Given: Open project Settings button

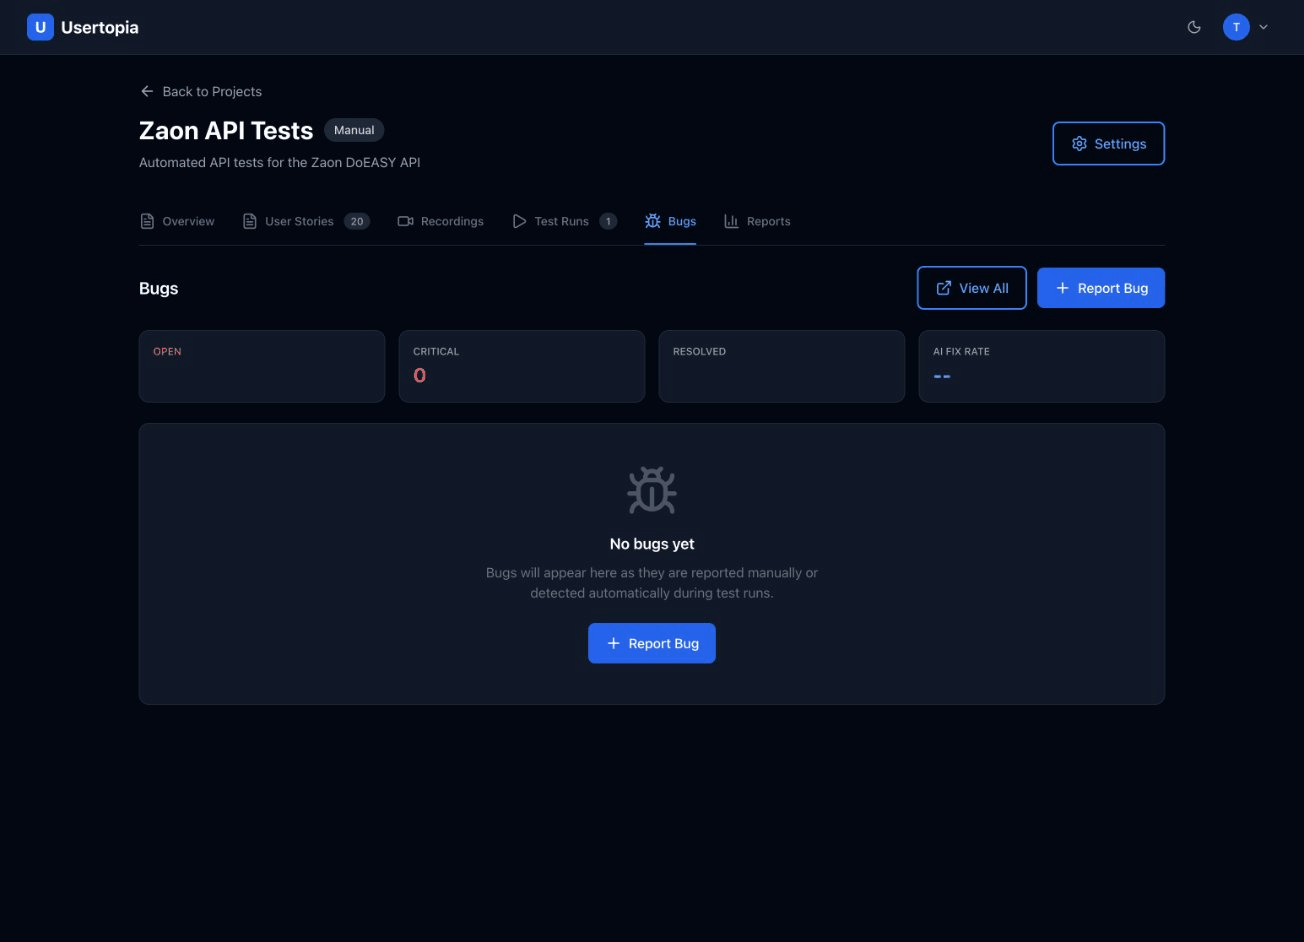Looking at the screenshot, I should coord(1108,143).
